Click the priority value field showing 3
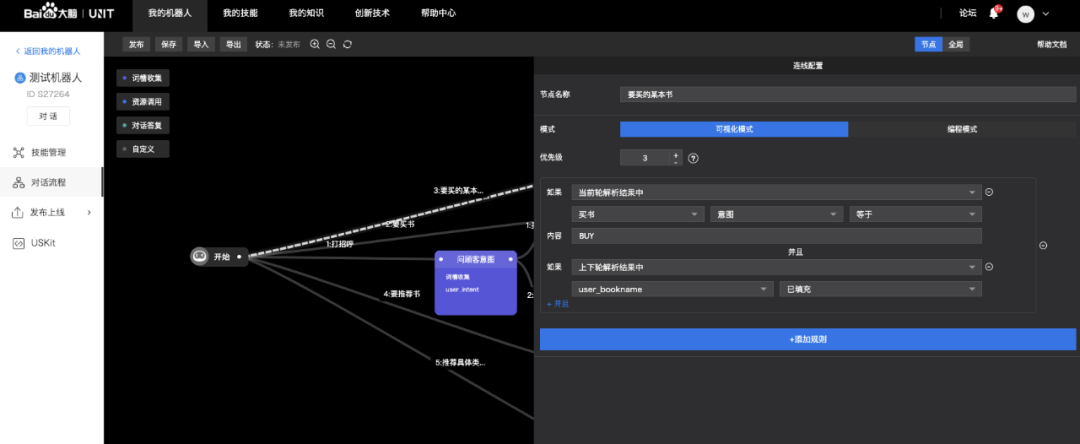Image resolution: width=1080 pixels, height=444 pixels. [645, 158]
